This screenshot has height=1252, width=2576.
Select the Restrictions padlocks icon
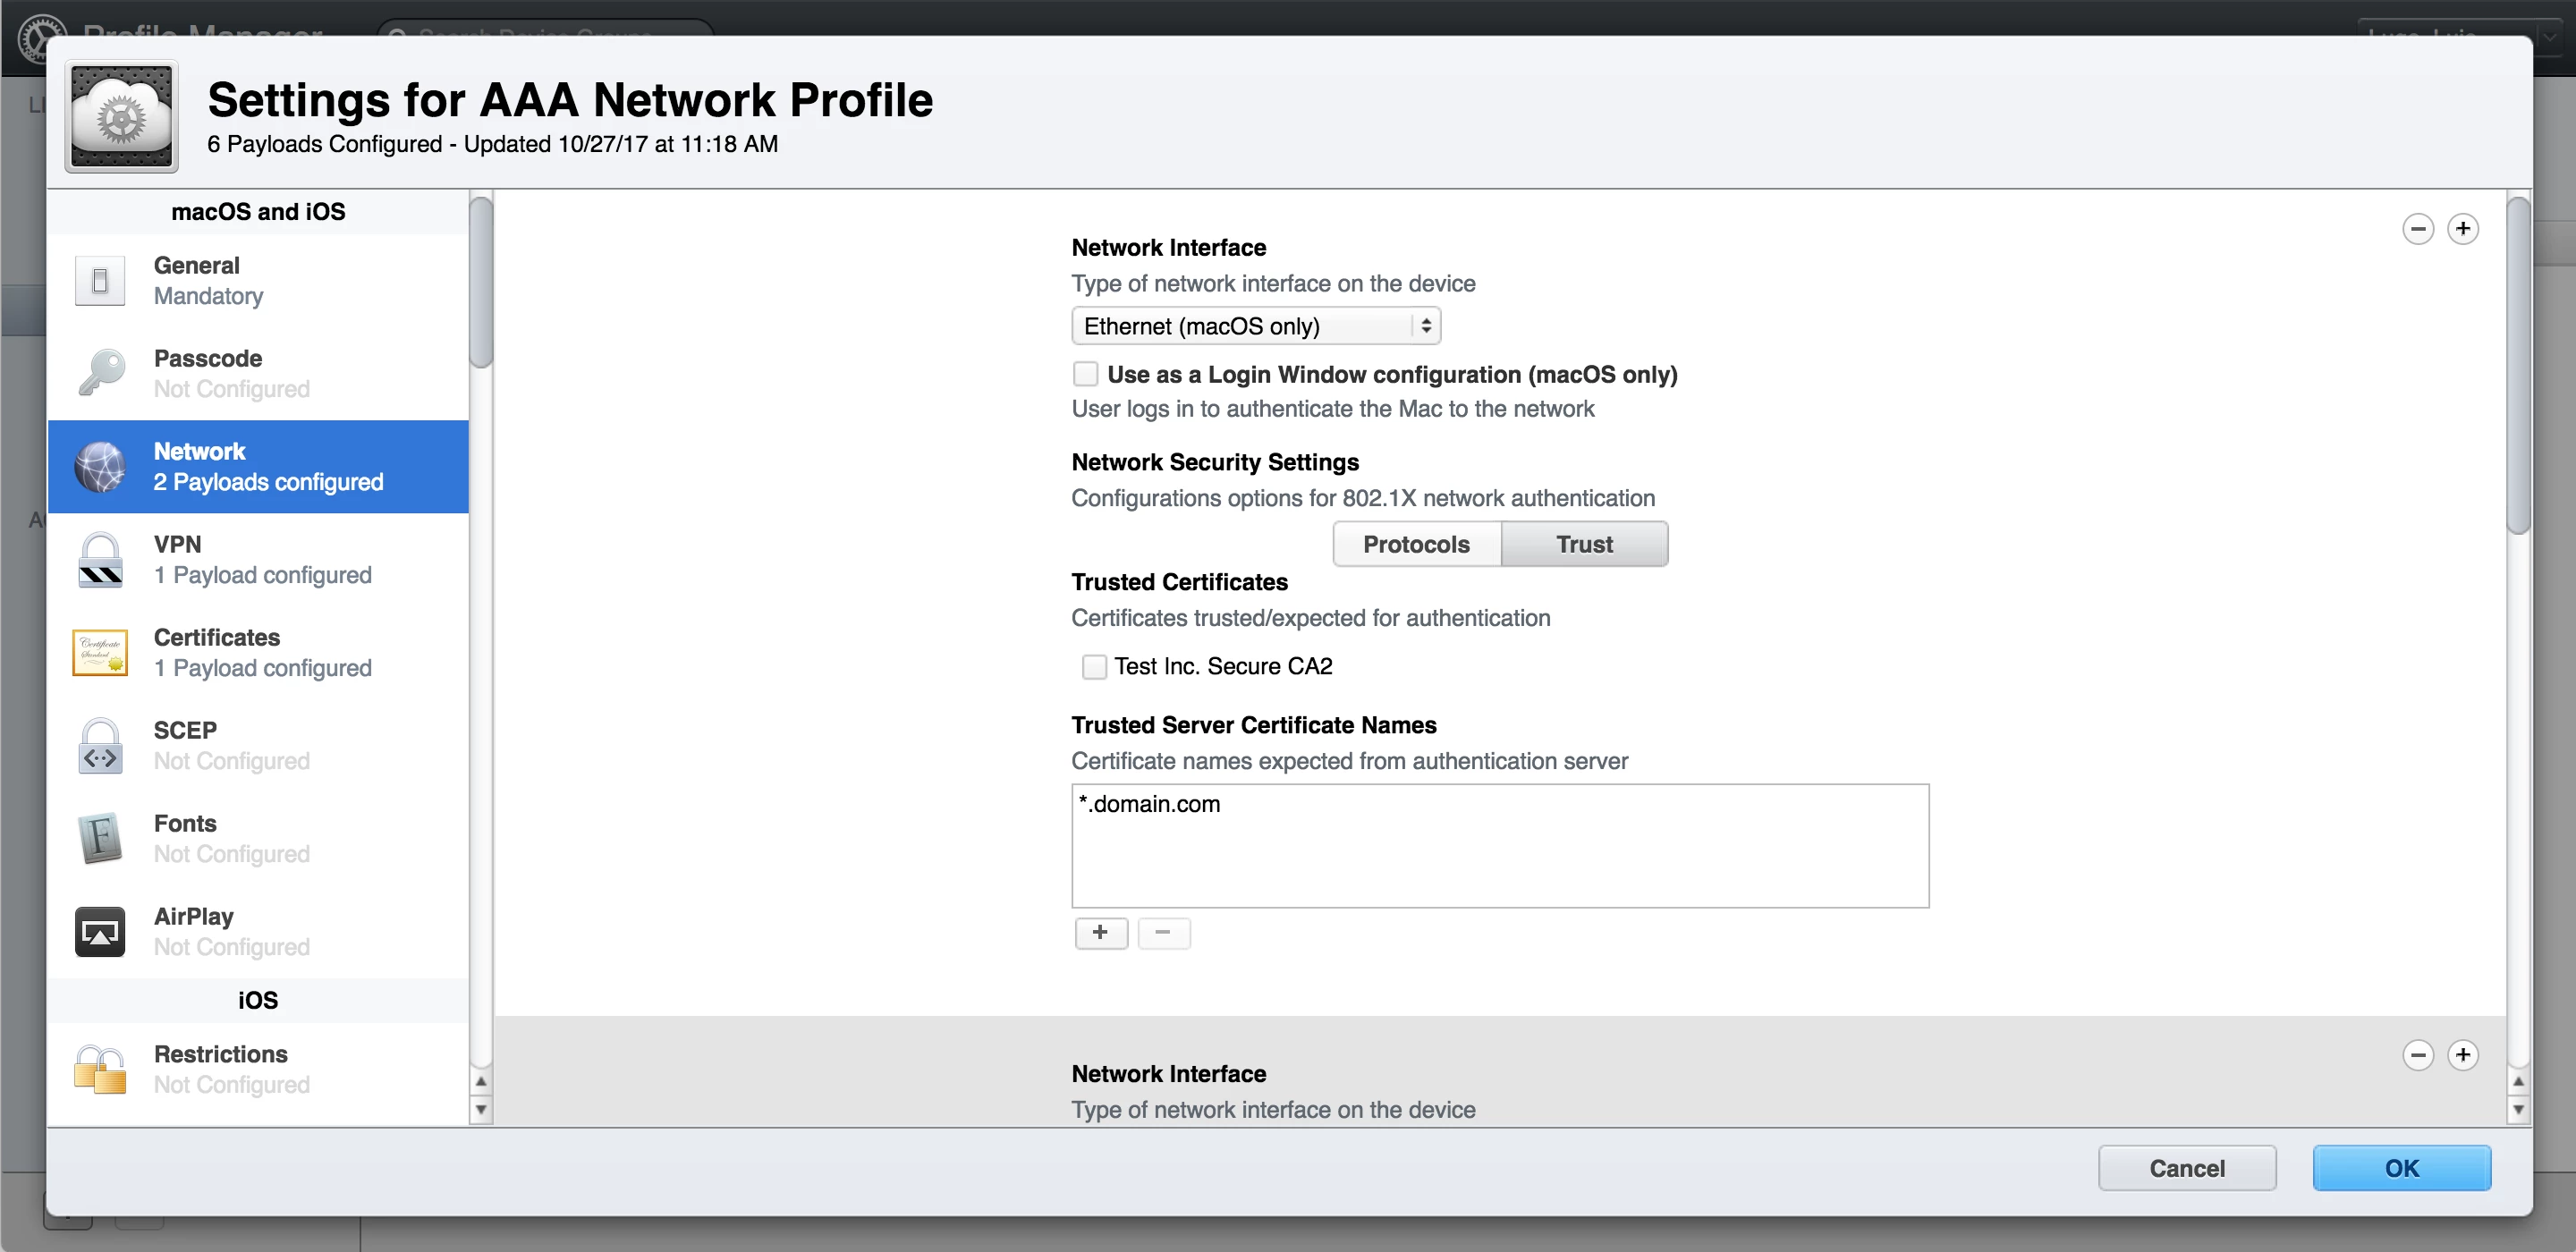point(100,1070)
